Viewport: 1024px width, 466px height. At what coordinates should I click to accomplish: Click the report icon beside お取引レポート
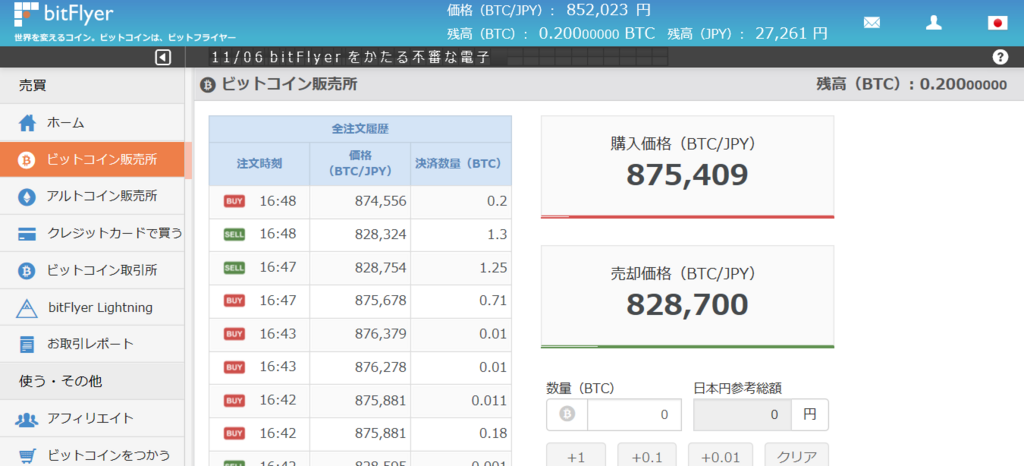coord(27,344)
